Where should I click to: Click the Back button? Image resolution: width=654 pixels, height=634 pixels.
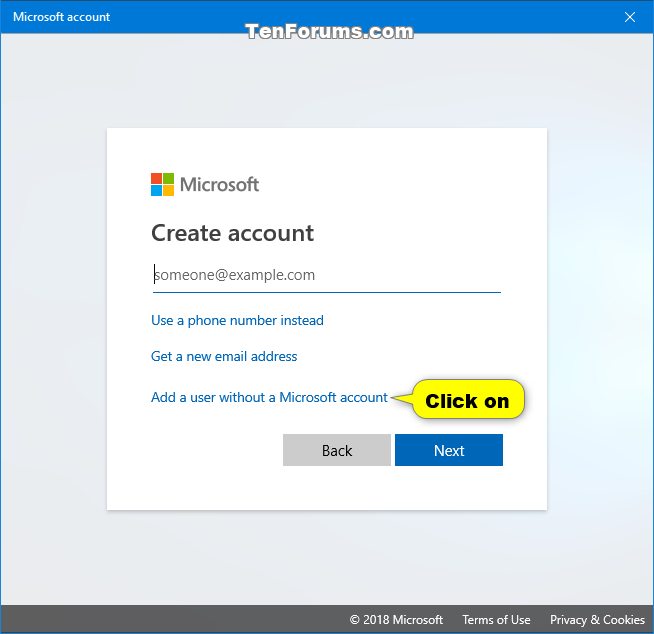(337, 450)
